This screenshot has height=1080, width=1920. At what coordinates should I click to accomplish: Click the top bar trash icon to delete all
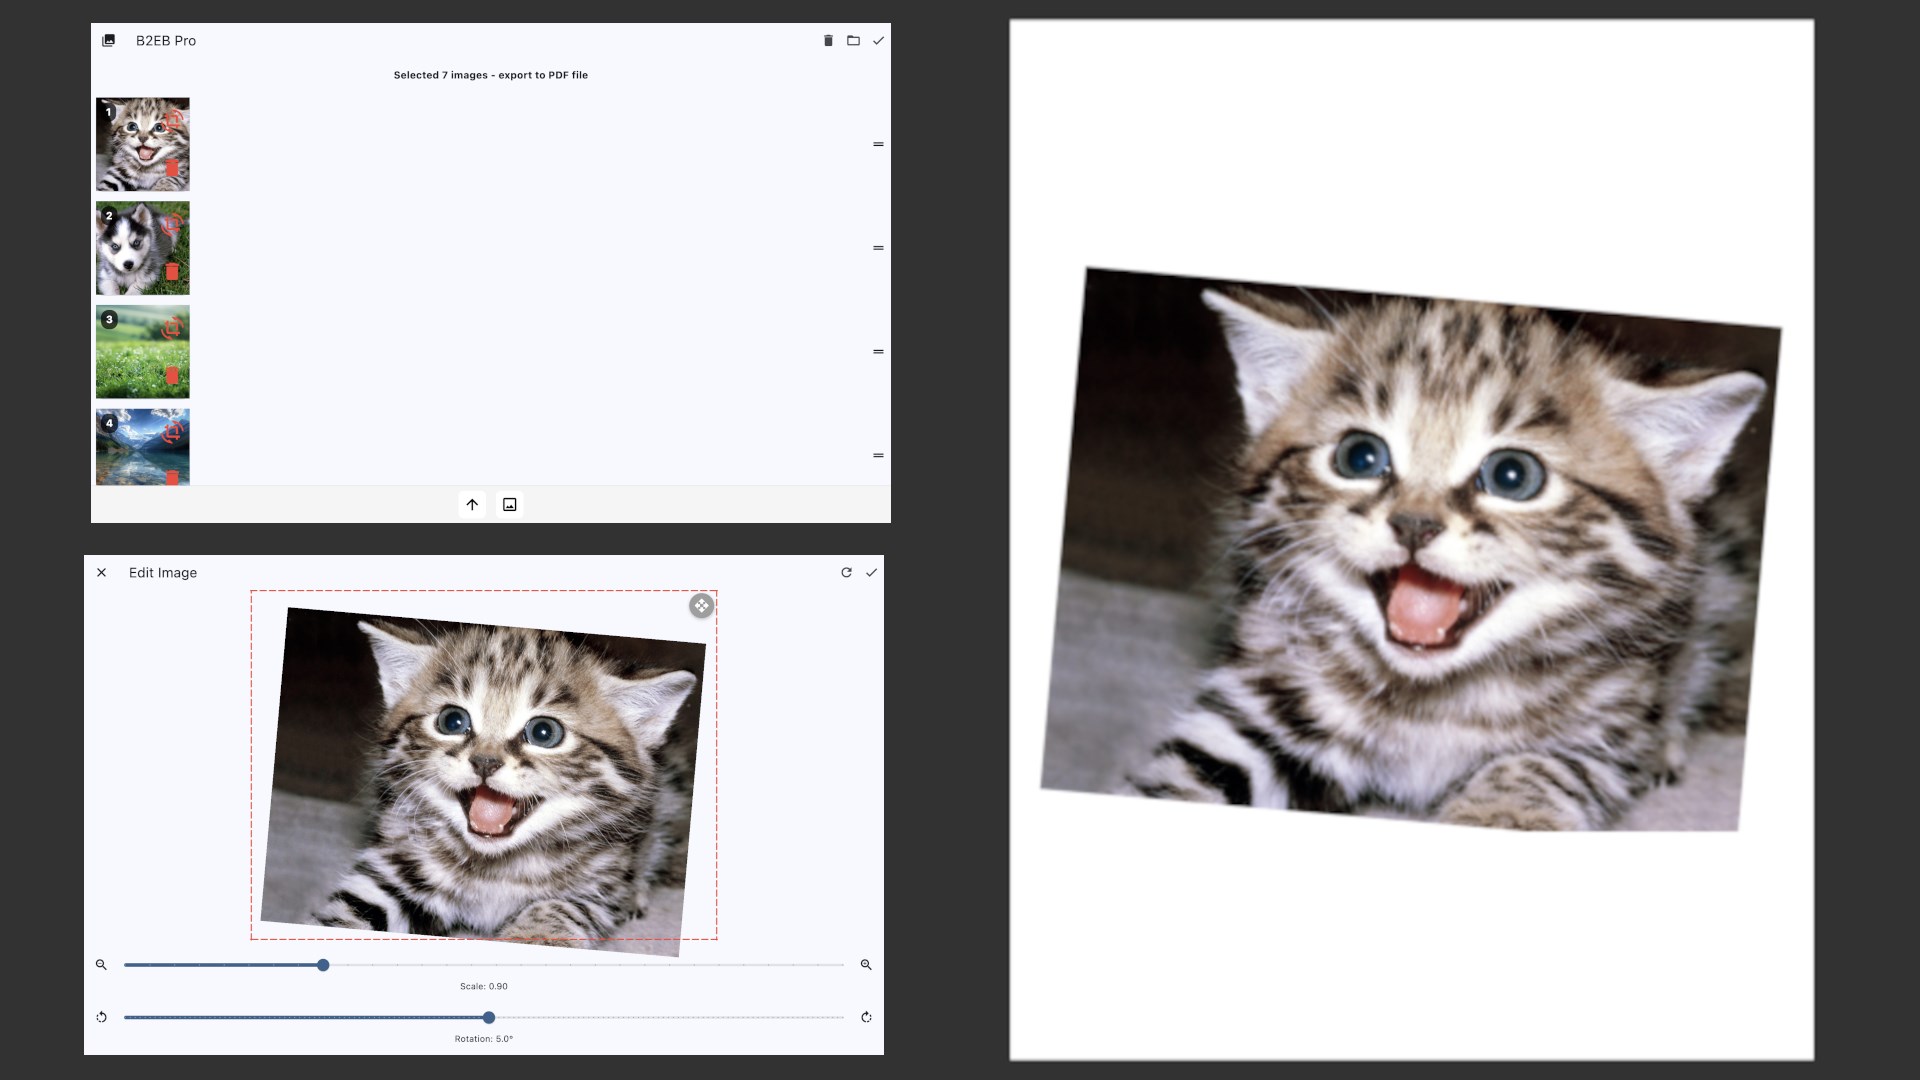pyautogui.click(x=828, y=41)
